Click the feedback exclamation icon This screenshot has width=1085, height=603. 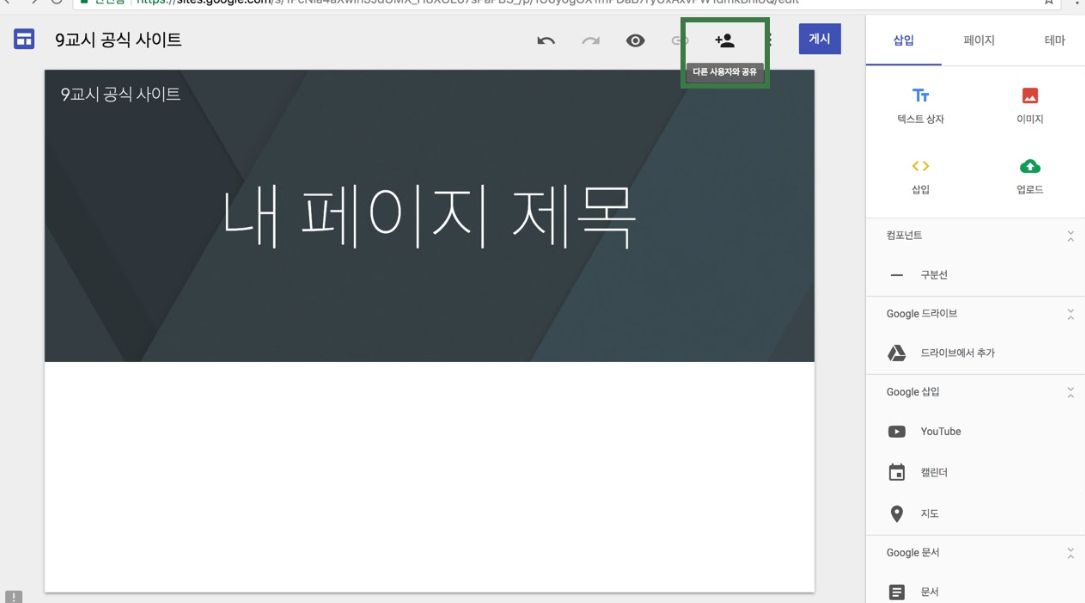point(14,596)
